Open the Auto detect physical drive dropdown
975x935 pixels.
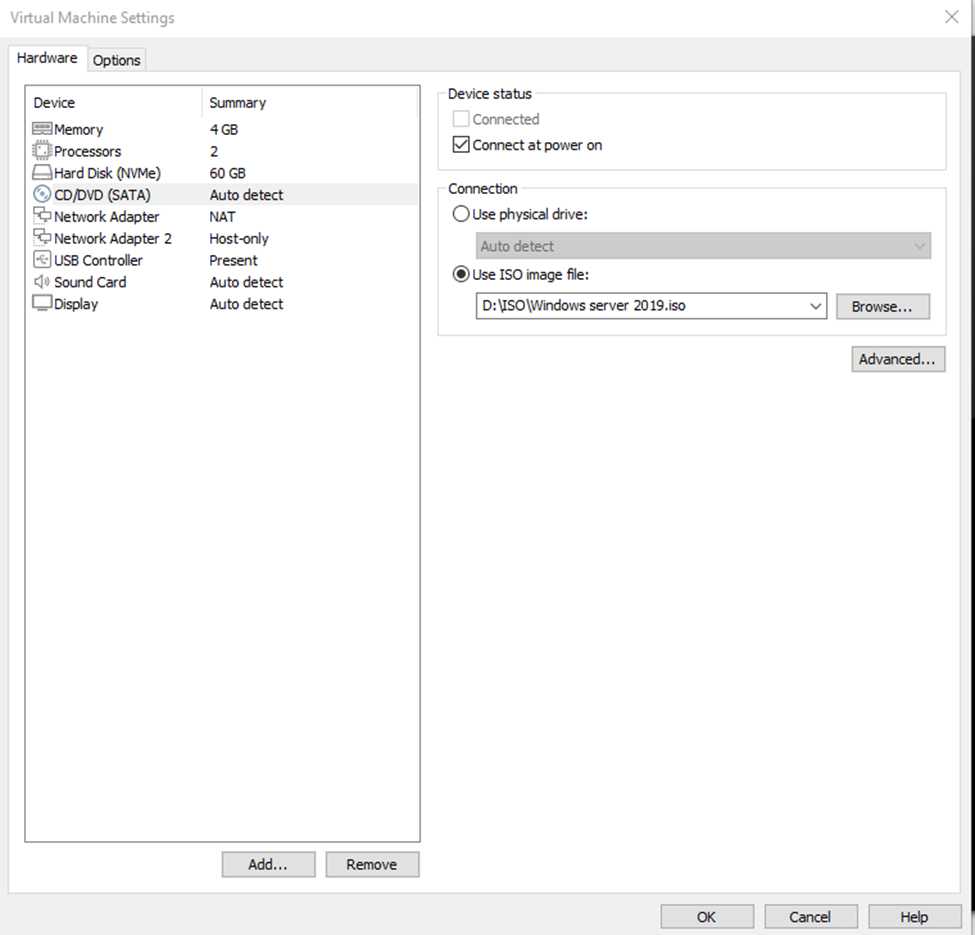pos(703,246)
